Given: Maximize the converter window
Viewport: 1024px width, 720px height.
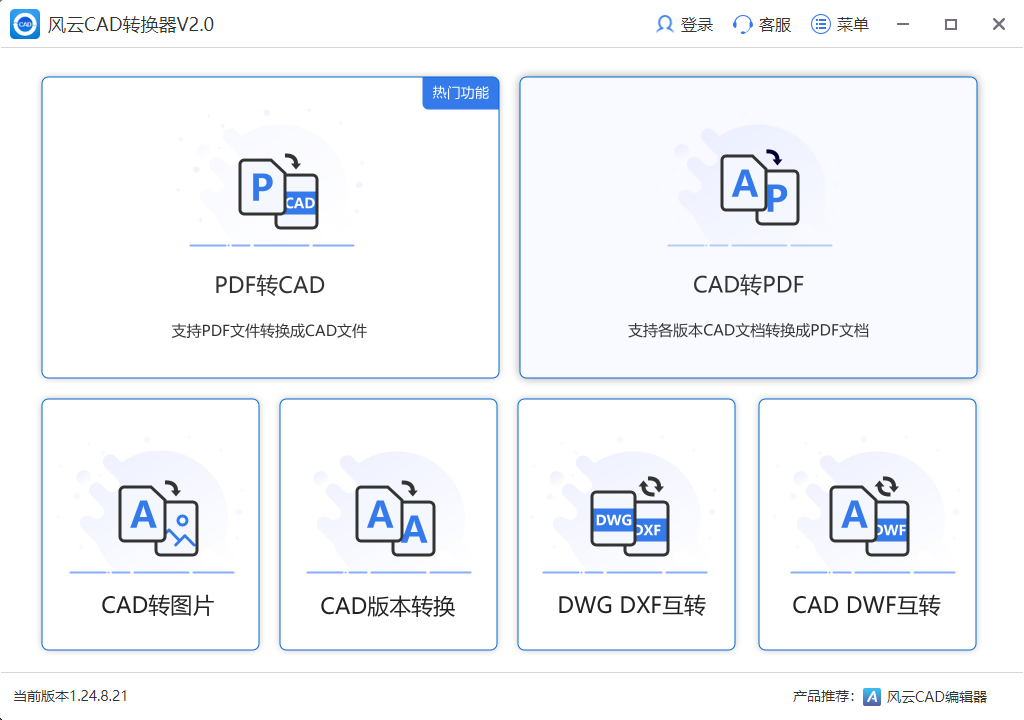Looking at the screenshot, I should [951, 25].
